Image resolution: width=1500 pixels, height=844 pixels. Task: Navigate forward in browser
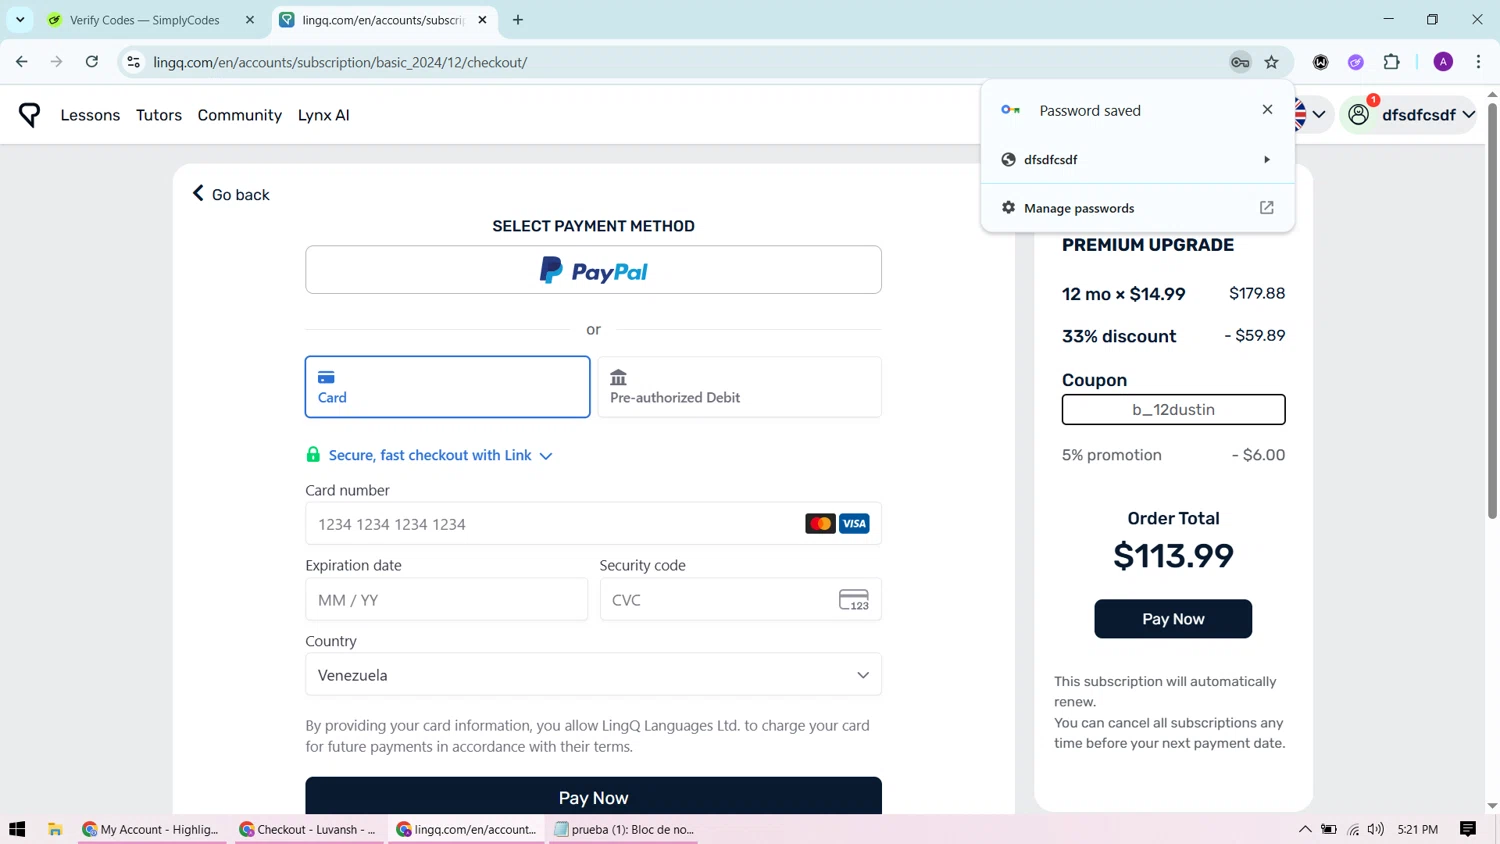[57, 62]
